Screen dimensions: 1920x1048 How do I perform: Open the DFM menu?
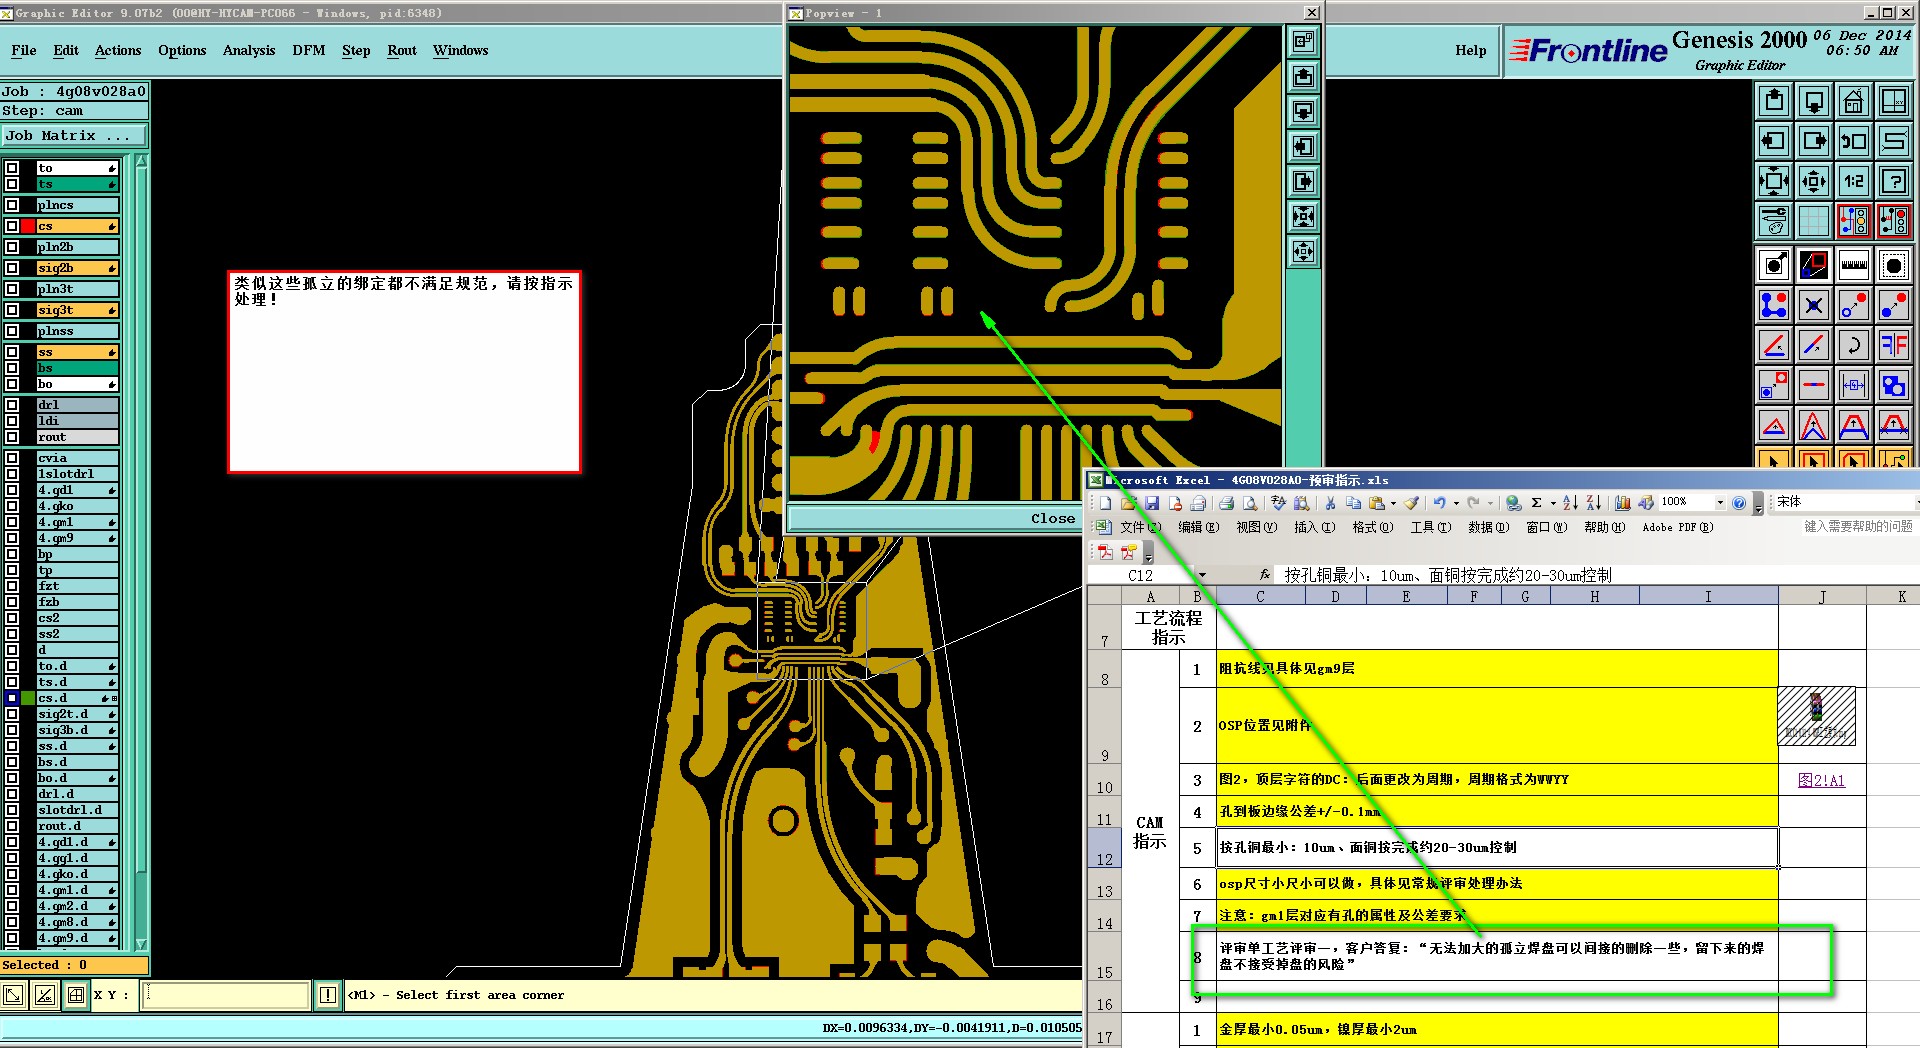point(309,51)
